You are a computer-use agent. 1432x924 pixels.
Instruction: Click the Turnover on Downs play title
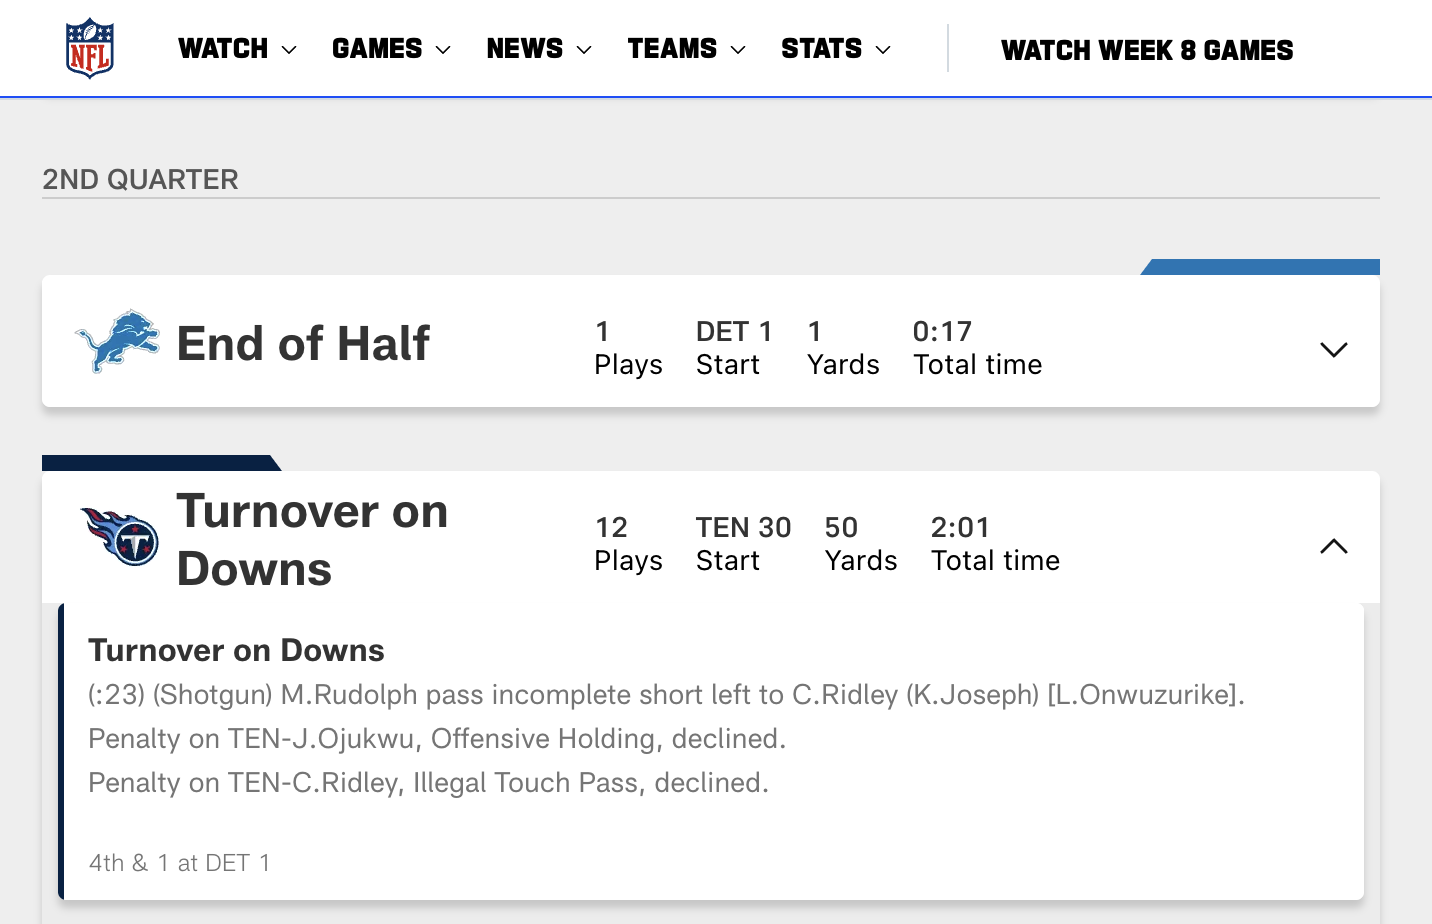pos(236,650)
